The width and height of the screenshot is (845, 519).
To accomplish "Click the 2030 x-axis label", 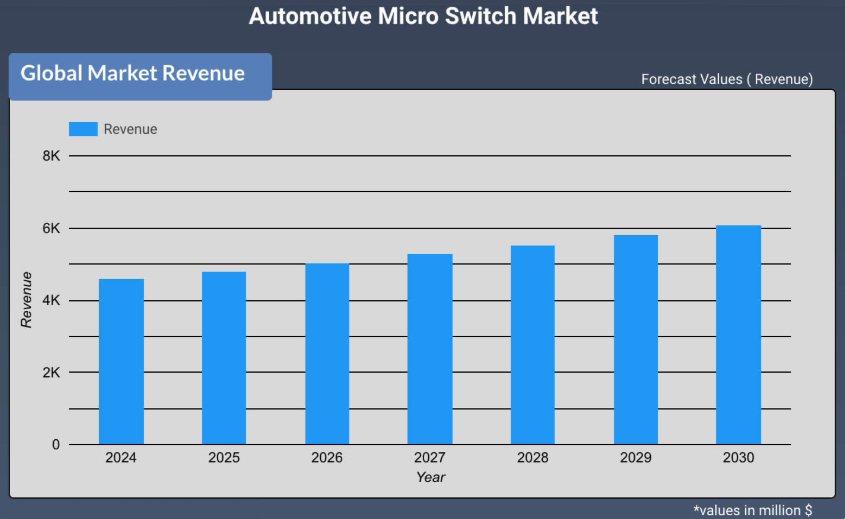I will [x=738, y=458].
